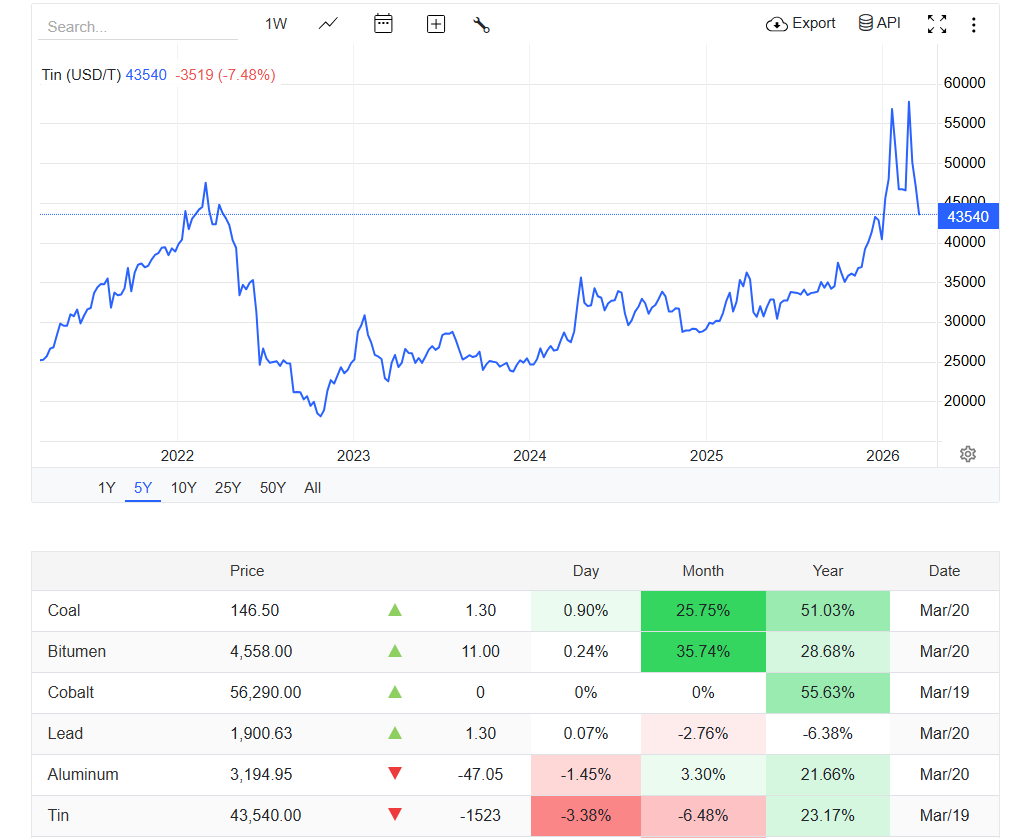Screen dimensions: 1016x838
Task: Type in the Search input field
Action: [138, 27]
